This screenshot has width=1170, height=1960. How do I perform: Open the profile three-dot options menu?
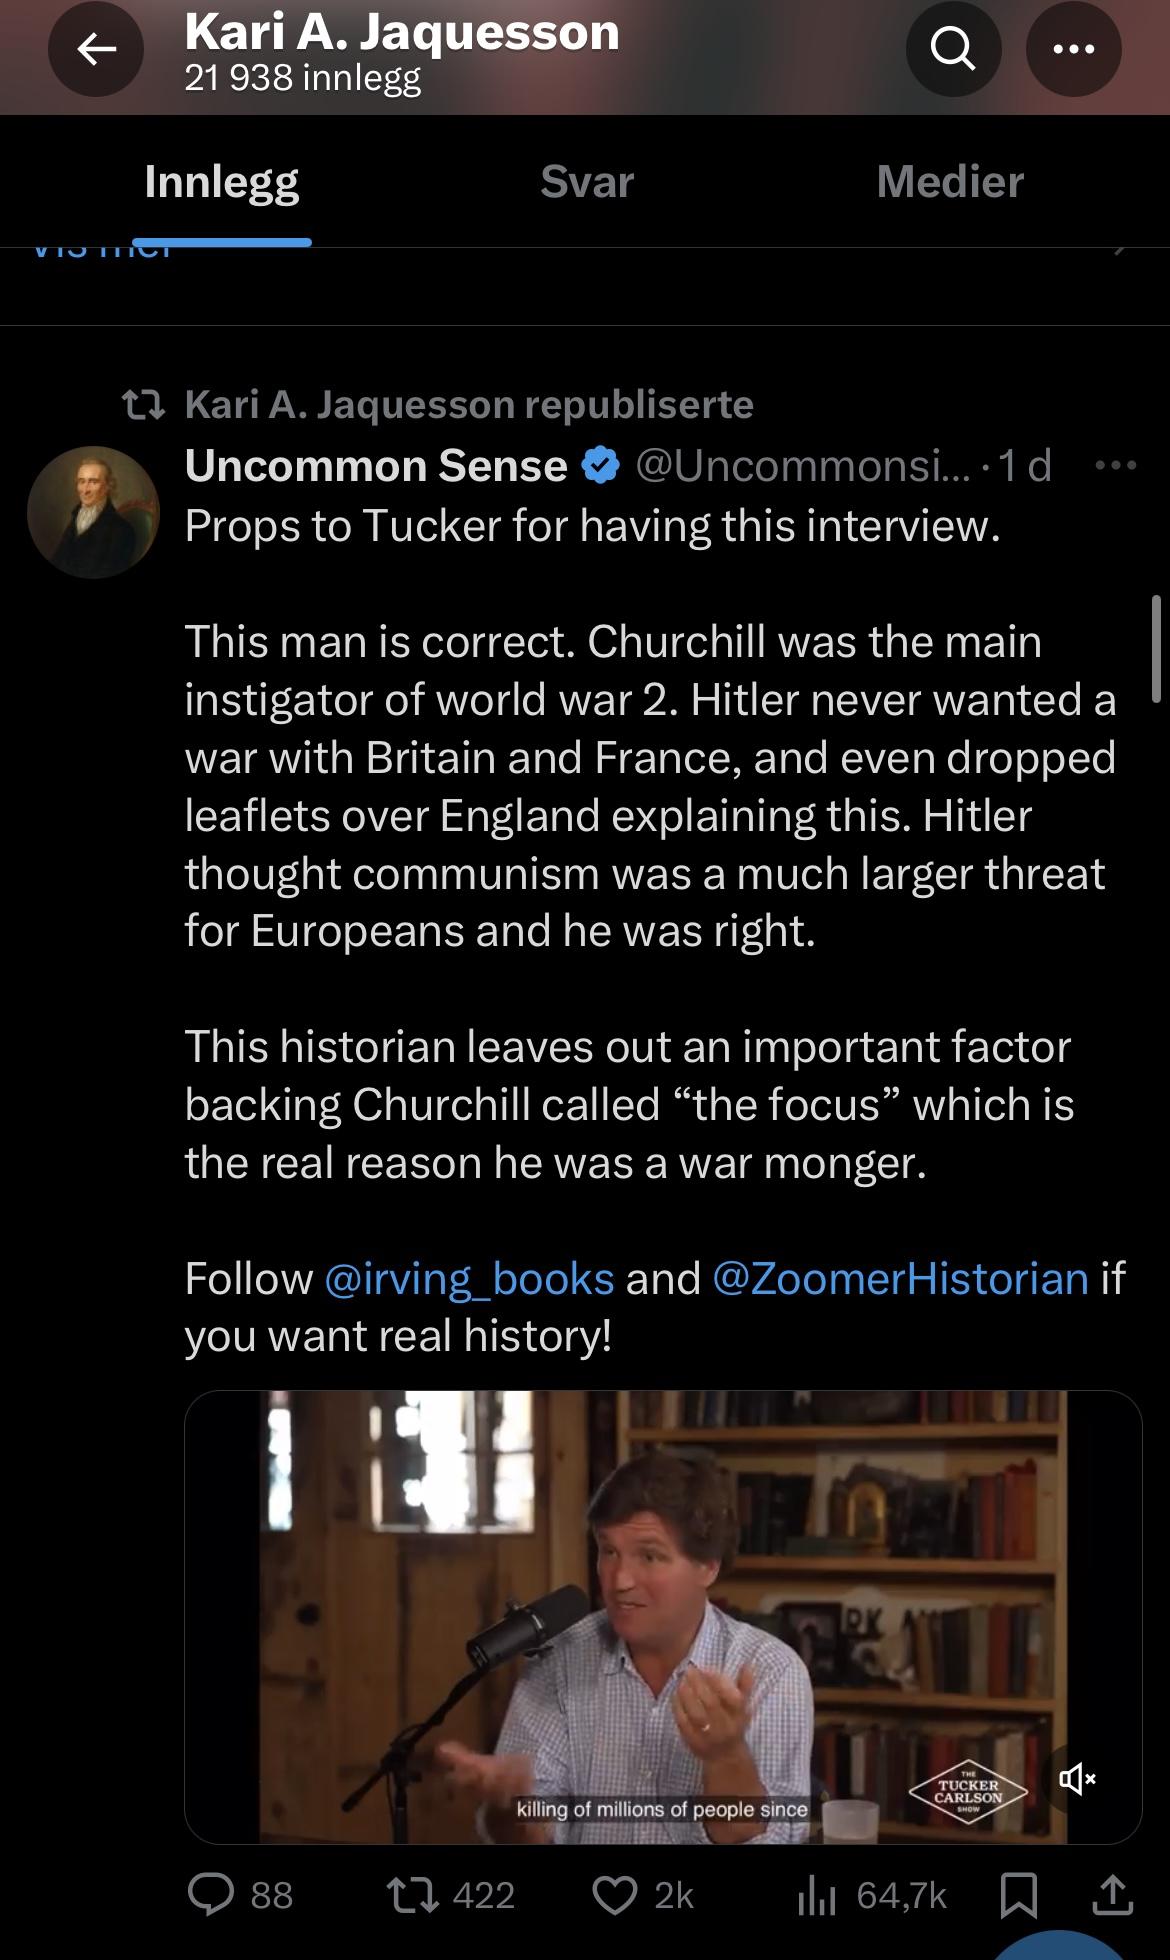click(x=1073, y=49)
